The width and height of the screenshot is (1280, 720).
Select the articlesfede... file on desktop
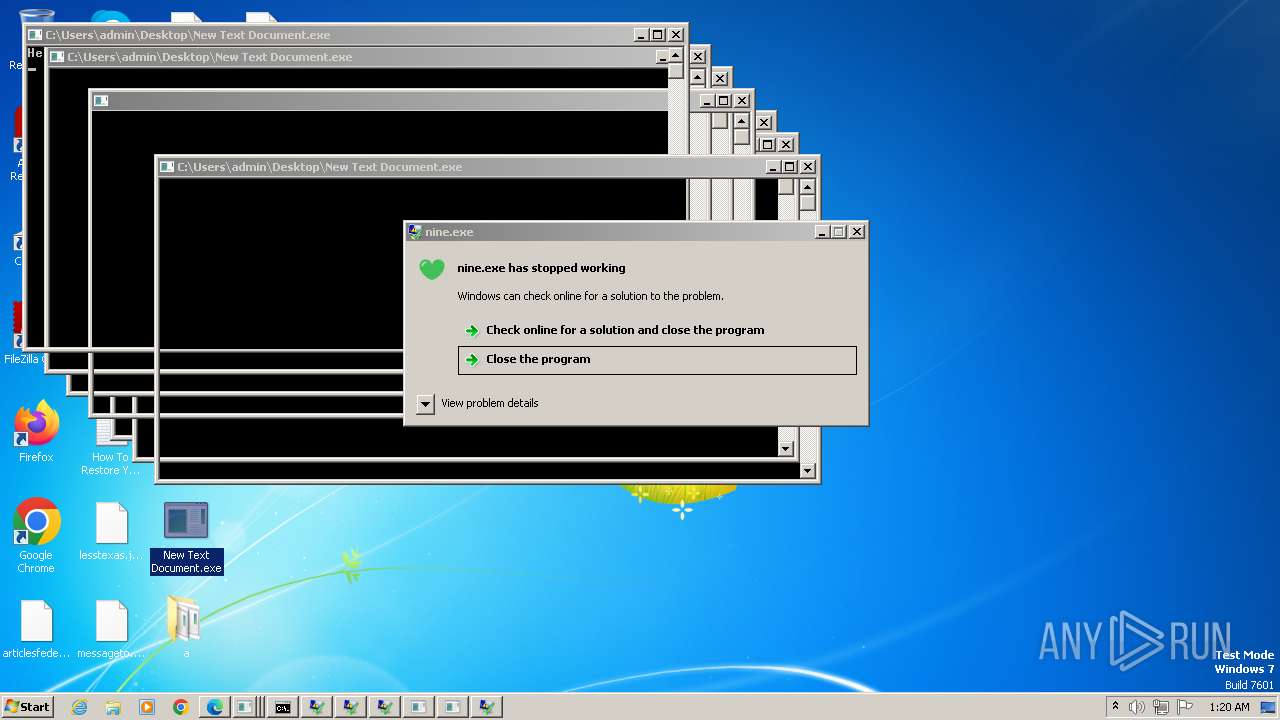point(36,630)
